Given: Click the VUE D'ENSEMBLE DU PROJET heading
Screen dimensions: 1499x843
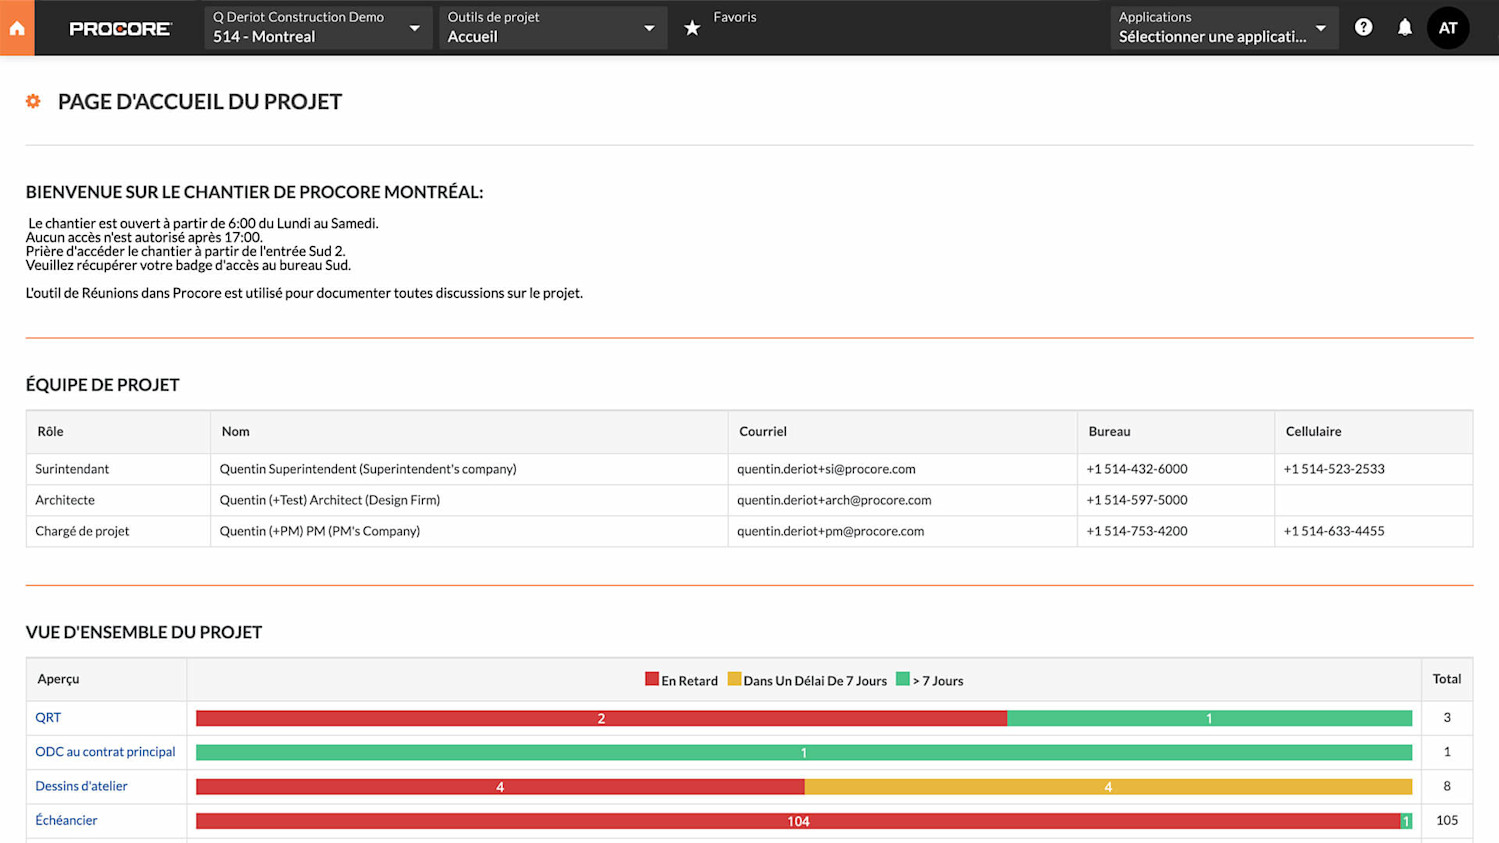Looking at the screenshot, I should (144, 632).
